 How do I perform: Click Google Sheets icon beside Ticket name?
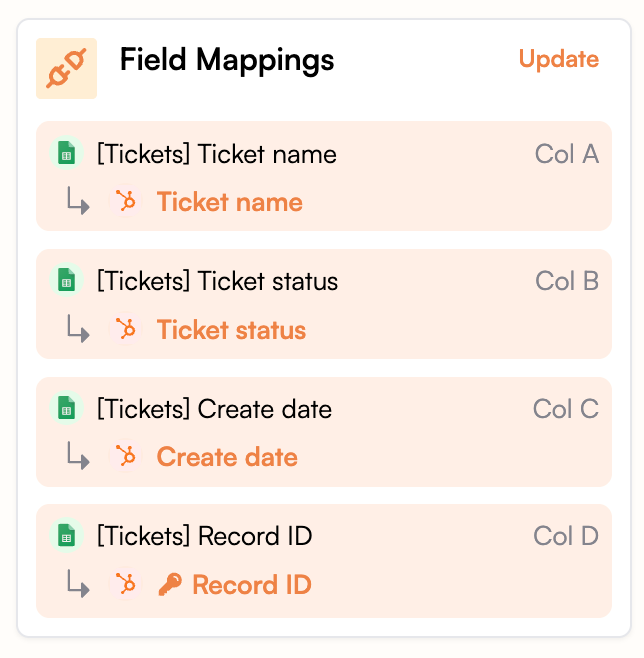(66, 155)
